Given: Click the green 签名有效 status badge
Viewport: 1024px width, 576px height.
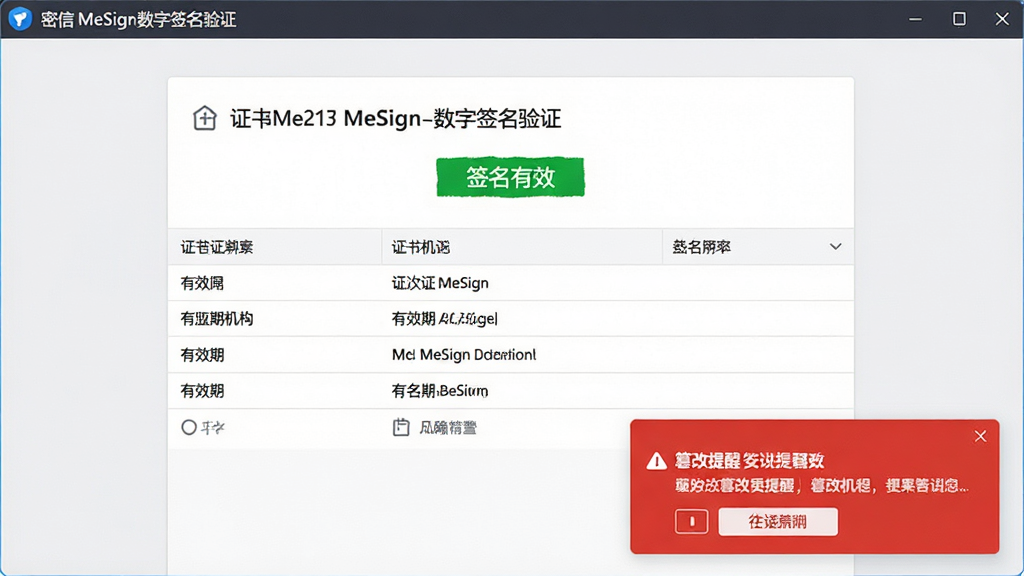Looking at the screenshot, I should click(x=510, y=177).
